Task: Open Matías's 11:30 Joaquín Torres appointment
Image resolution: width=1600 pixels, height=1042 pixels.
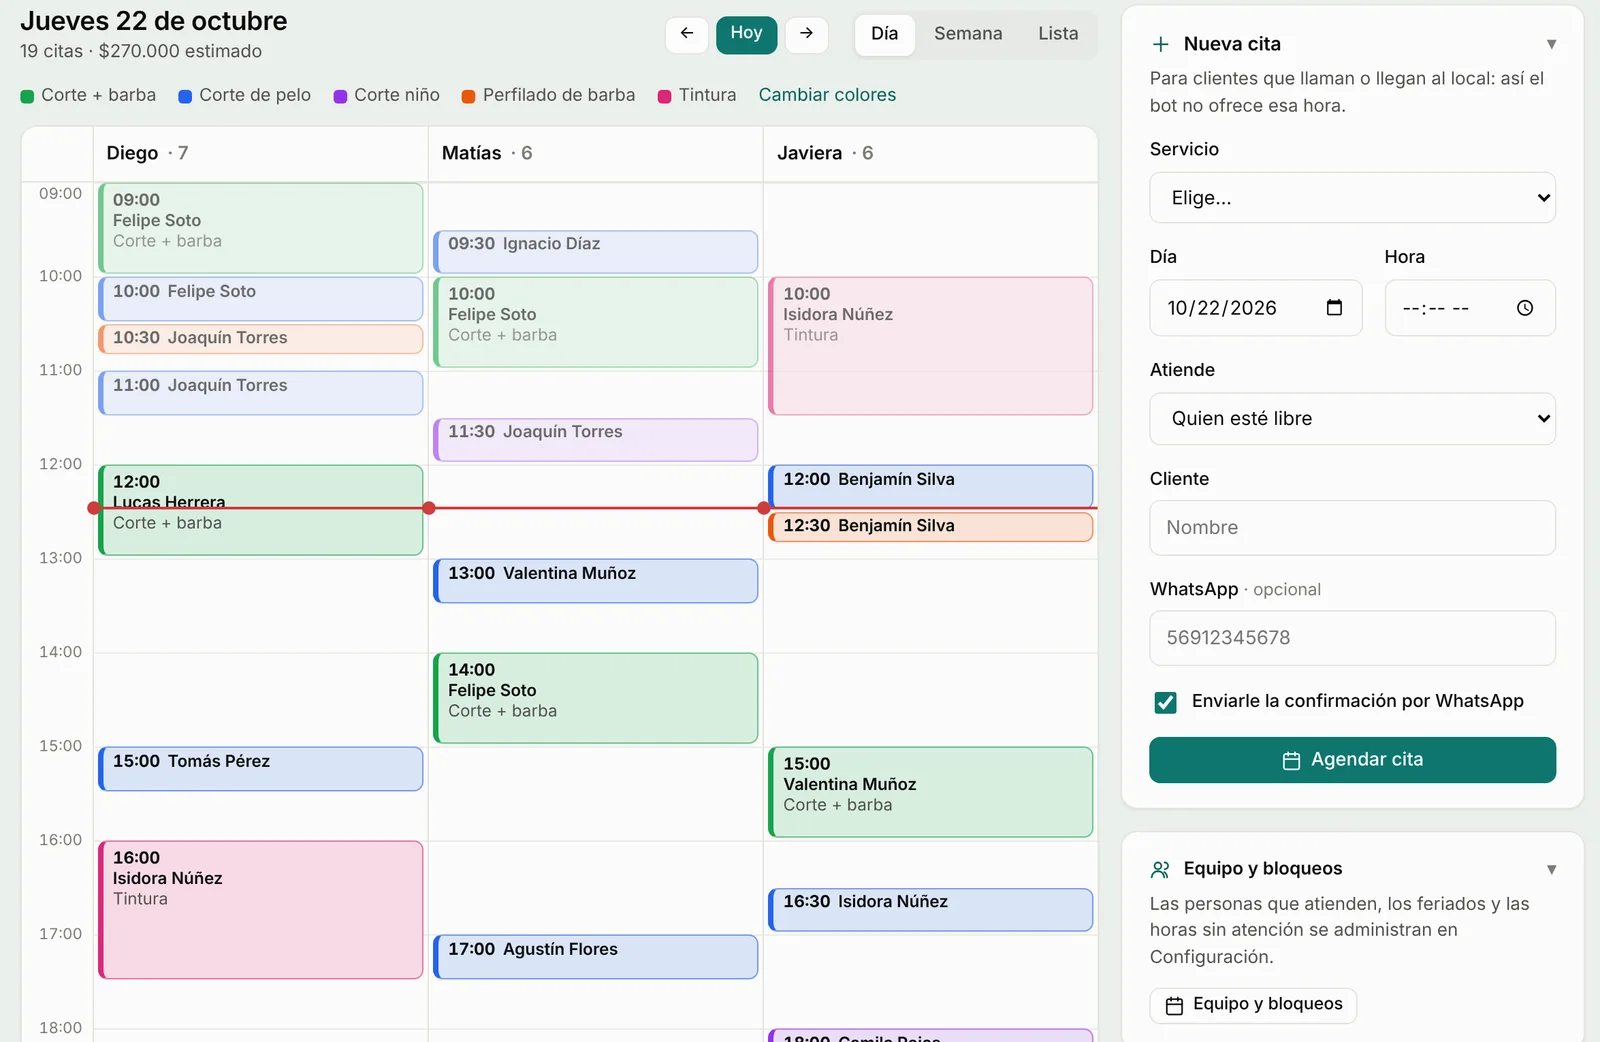Action: click(x=595, y=440)
